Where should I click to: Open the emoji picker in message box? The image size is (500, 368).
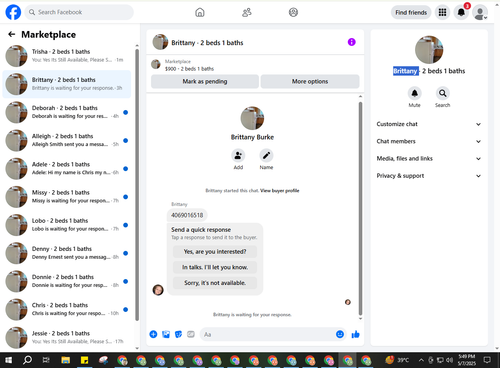(x=340, y=334)
